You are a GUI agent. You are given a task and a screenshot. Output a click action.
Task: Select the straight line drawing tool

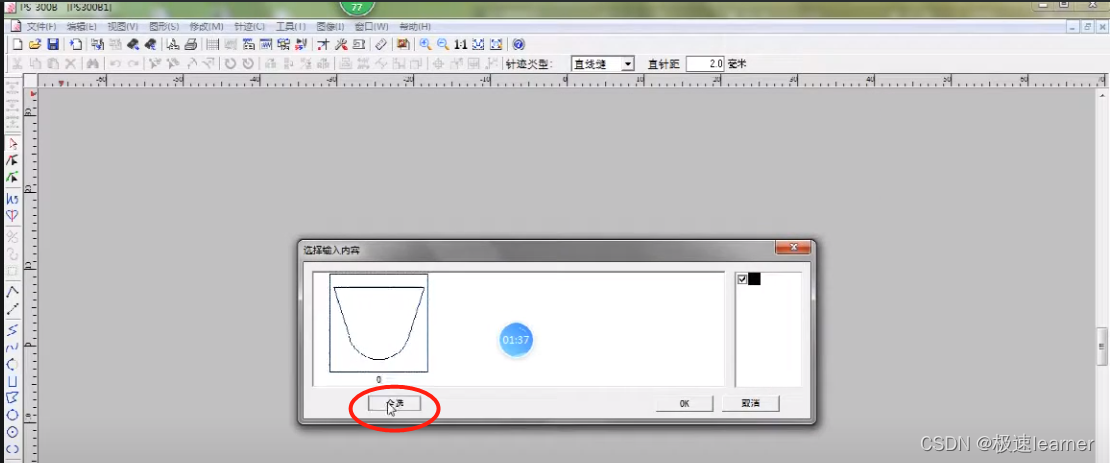coord(12,309)
